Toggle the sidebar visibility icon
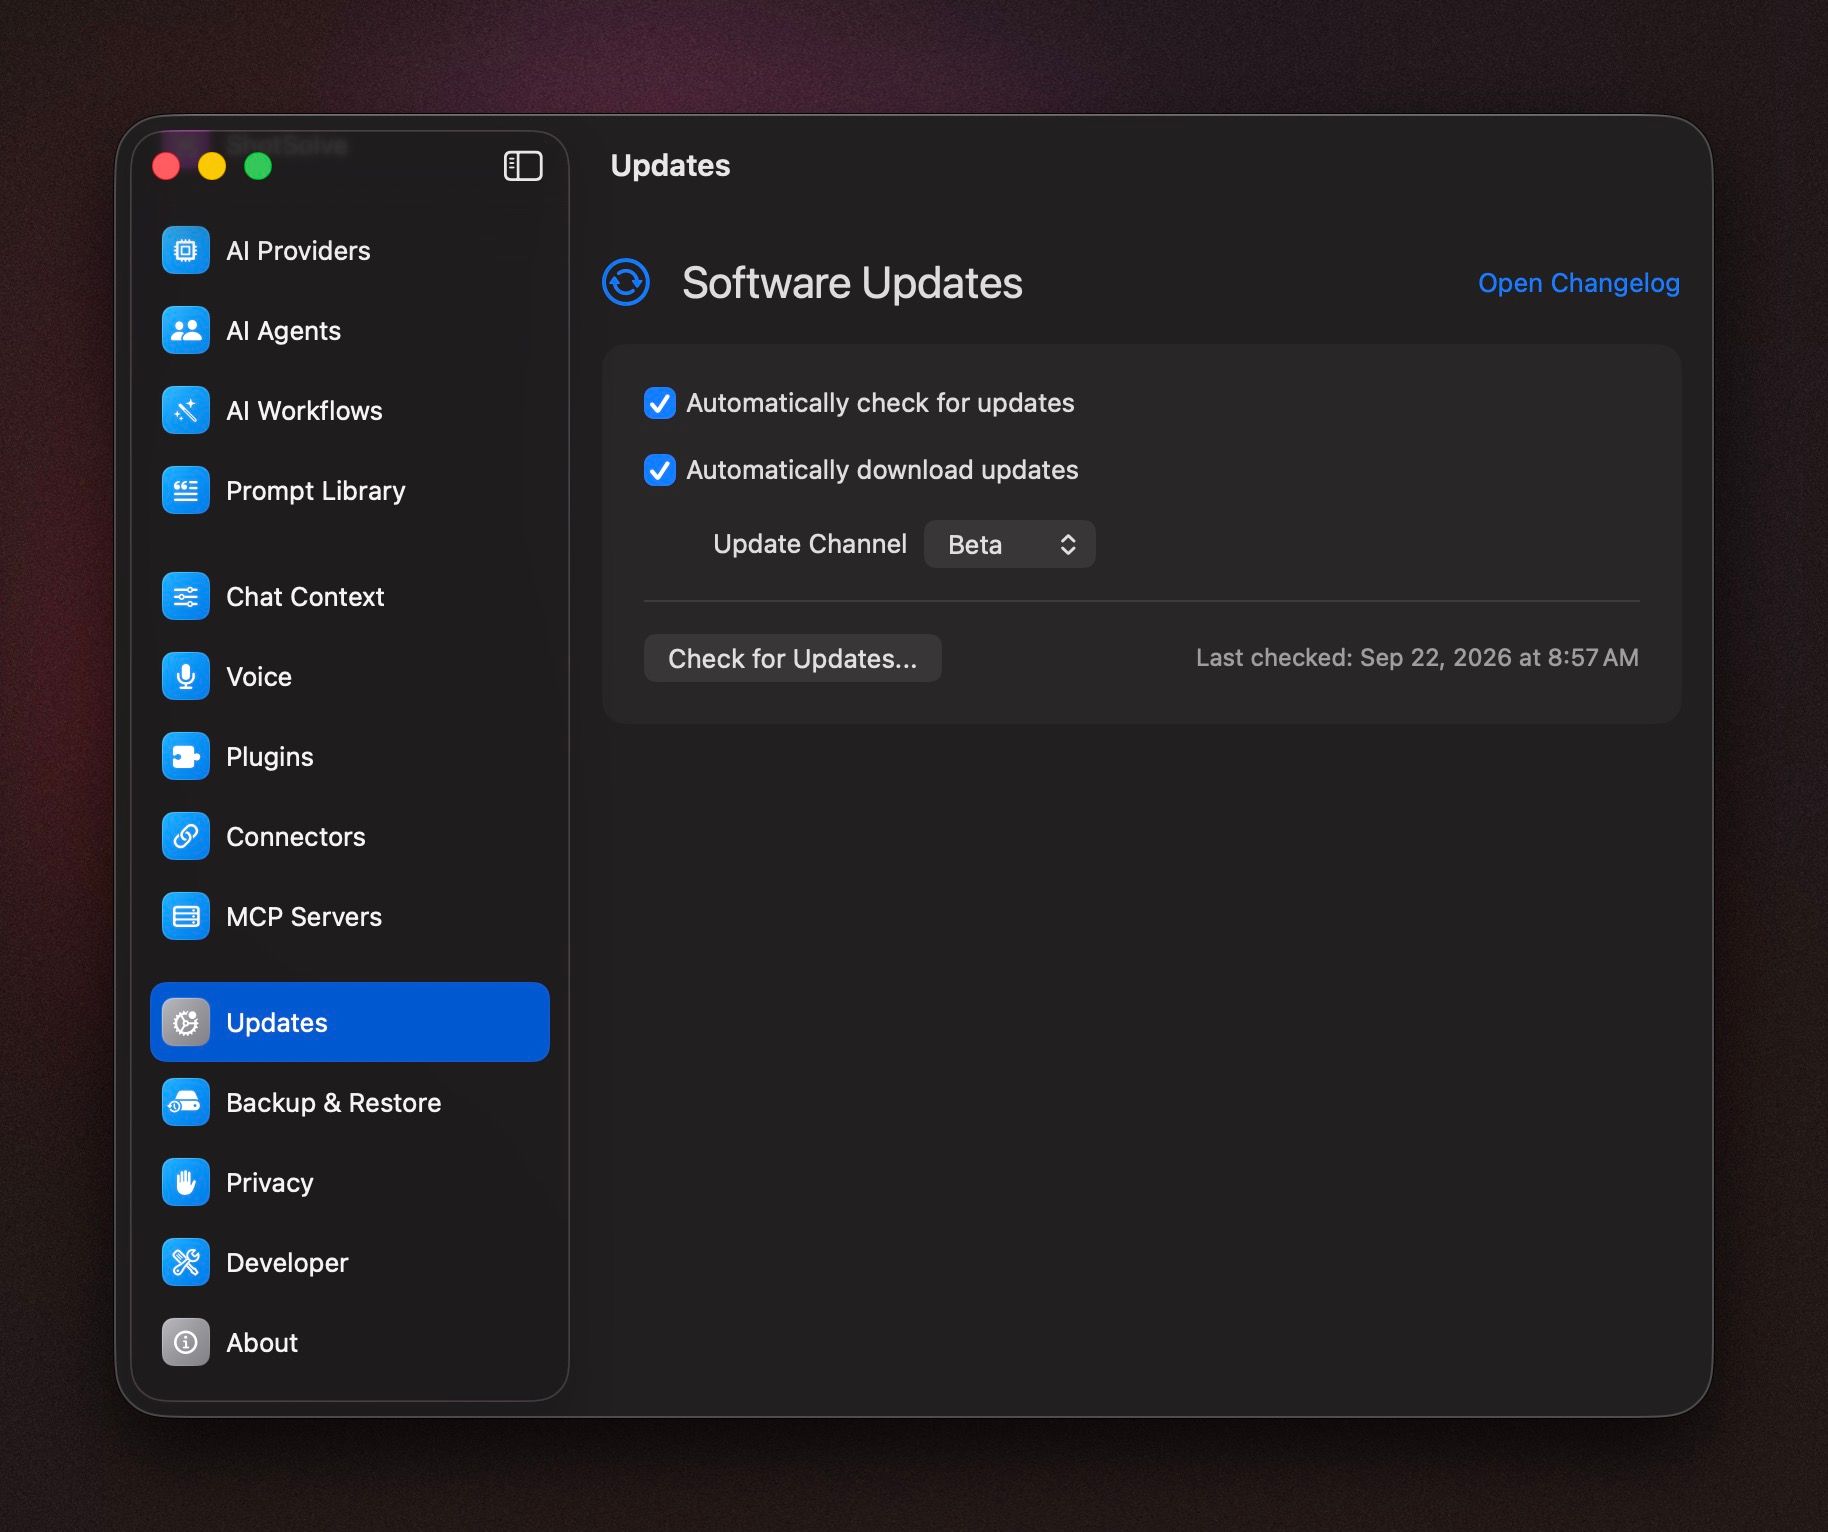The width and height of the screenshot is (1828, 1532). click(x=523, y=166)
